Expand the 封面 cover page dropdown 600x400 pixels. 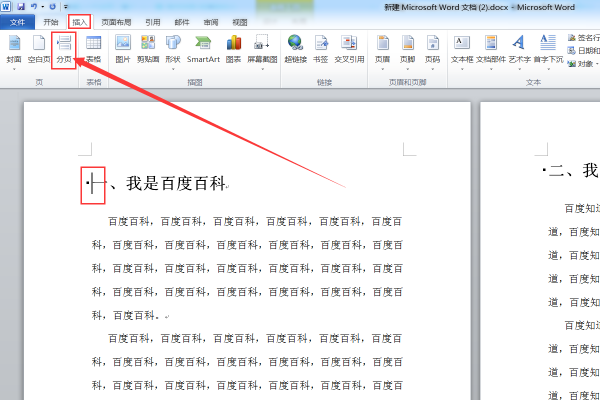pos(13,68)
